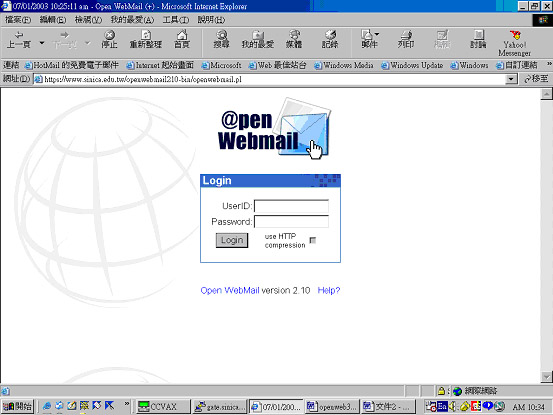
Task: Follow the Help? link
Action: 329,290
